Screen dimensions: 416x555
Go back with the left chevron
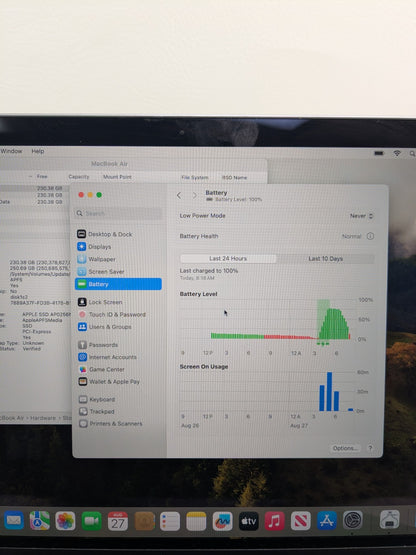pyautogui.click(x=179, y=195)
